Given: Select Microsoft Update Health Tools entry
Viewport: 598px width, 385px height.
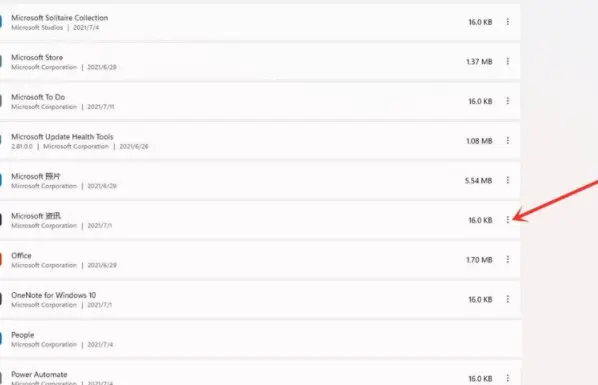Looking at the screenshot, I should [x=260, y=141].
